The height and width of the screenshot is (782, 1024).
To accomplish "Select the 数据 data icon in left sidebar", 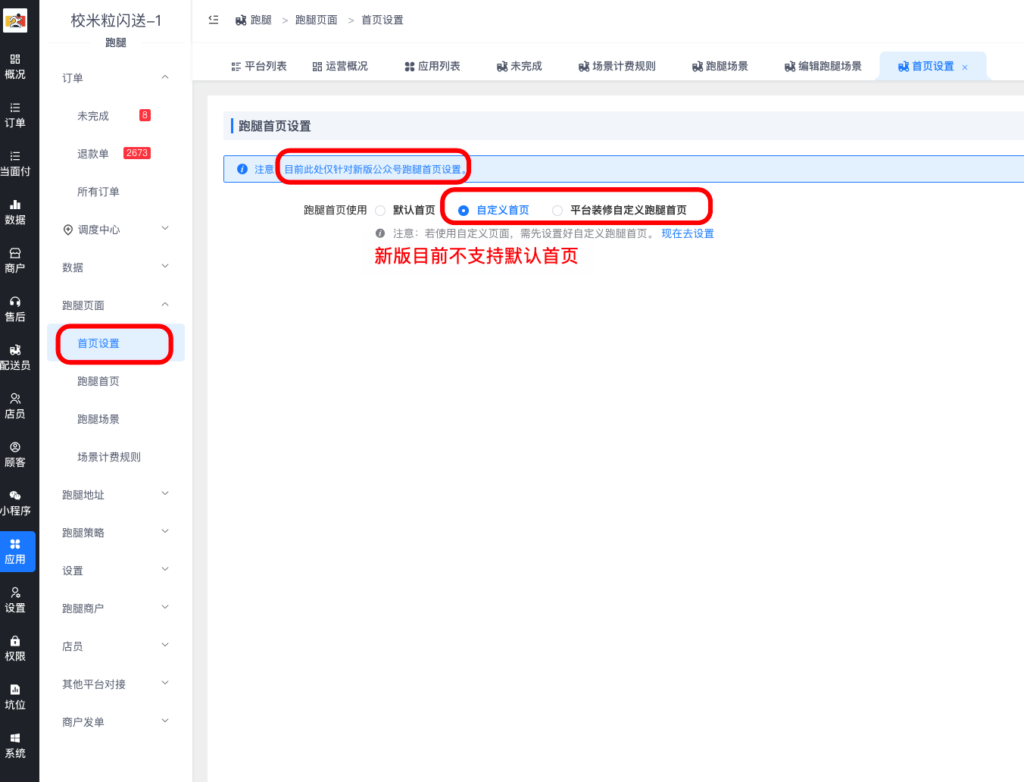I will 18,208.
